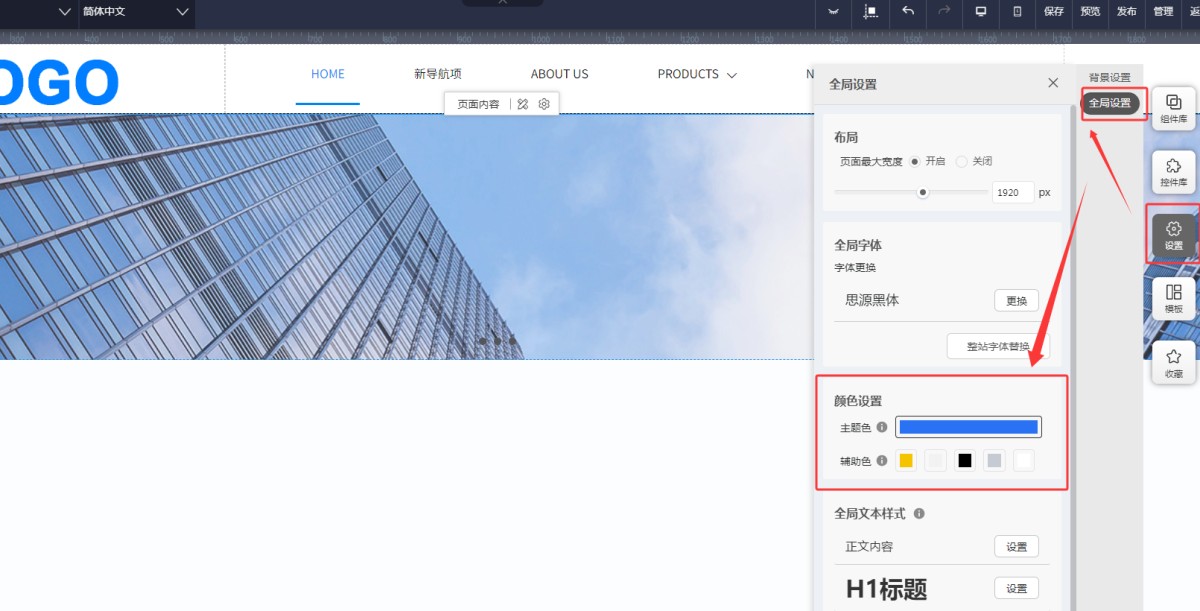Open the blue 主题色 color picker
The height and width of the screenshot is (611, 1200).
[x=968, y=427]
